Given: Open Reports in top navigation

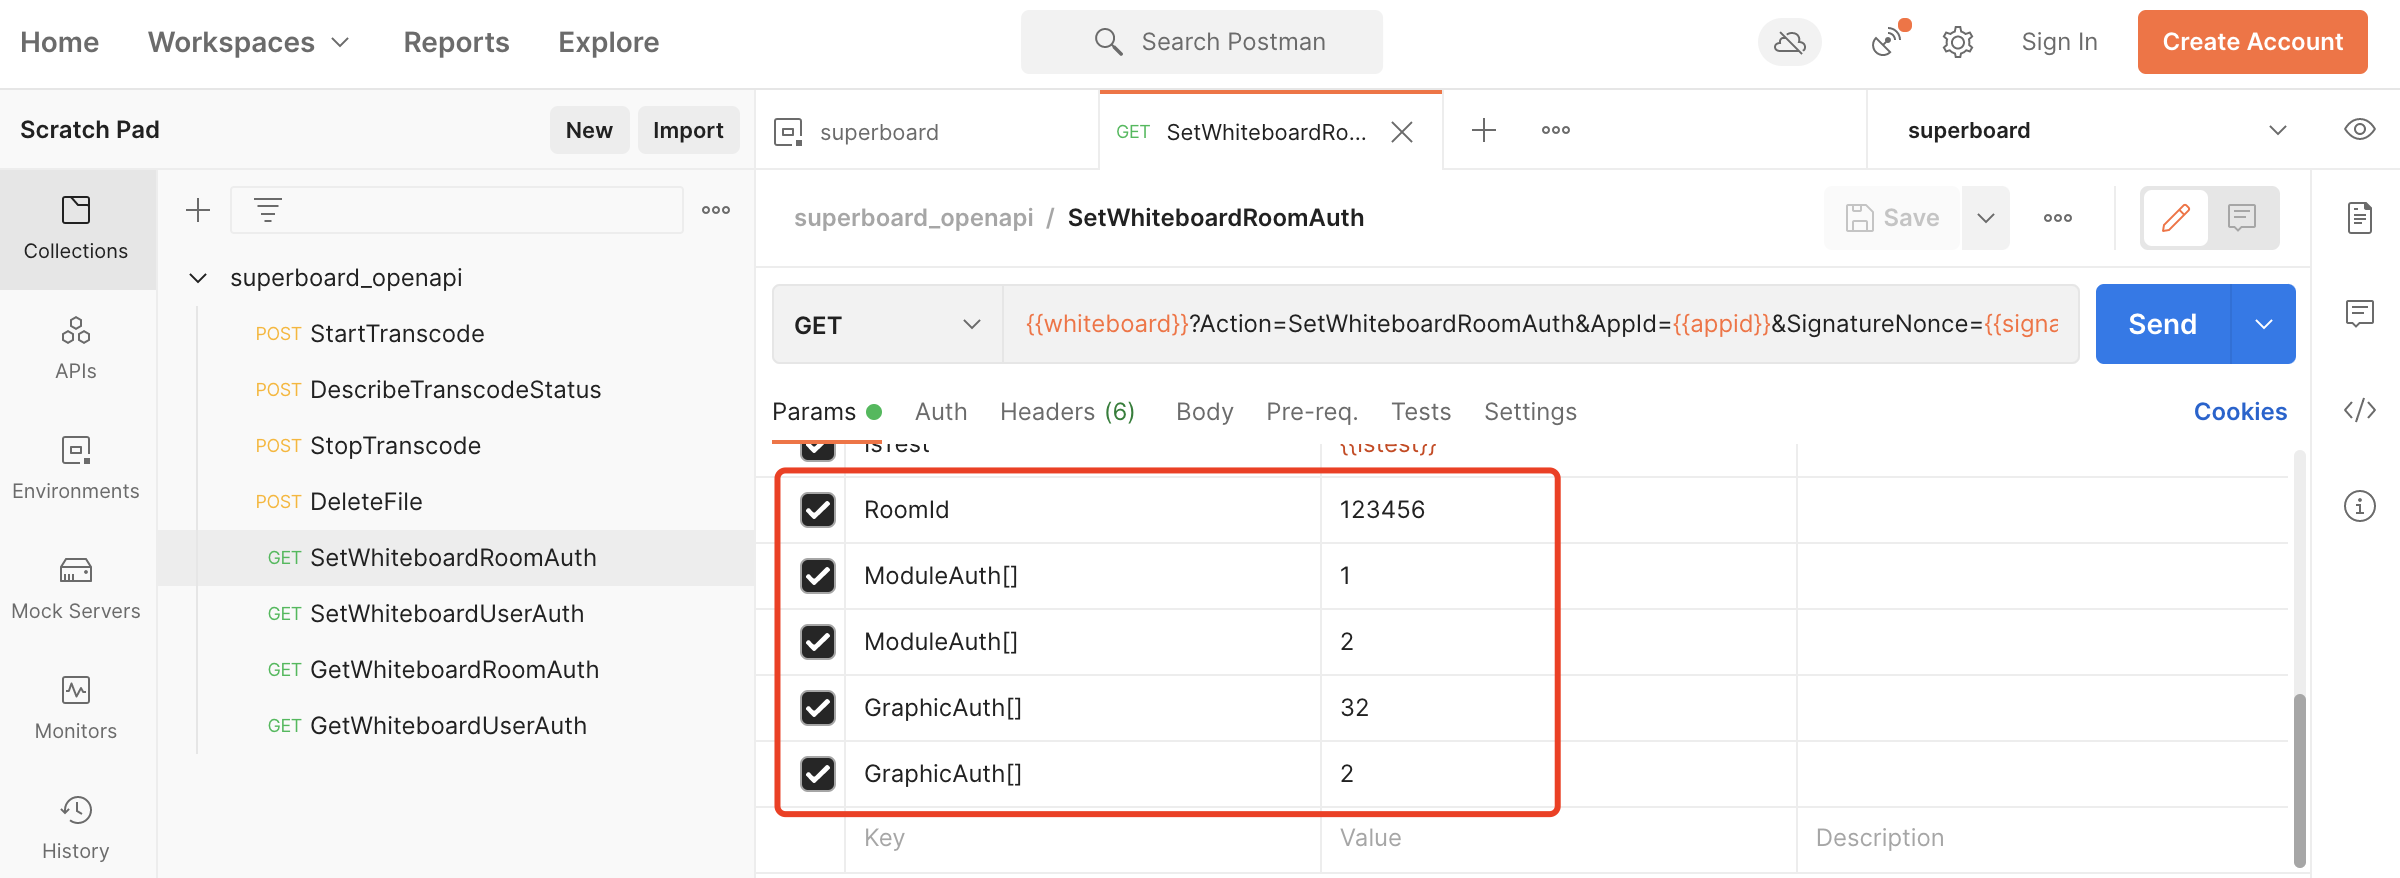Looking at the screenshot, I should click(456, 42).
